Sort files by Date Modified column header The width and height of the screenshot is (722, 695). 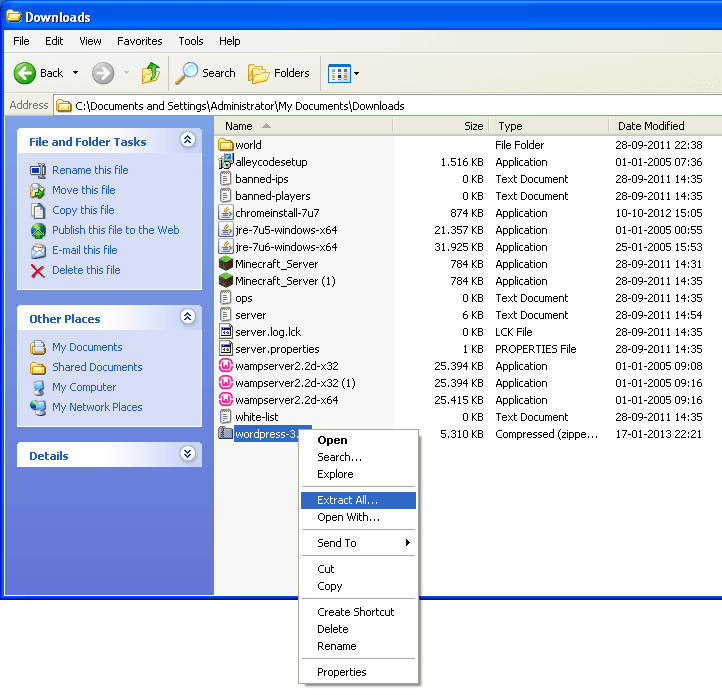[651, 126]
